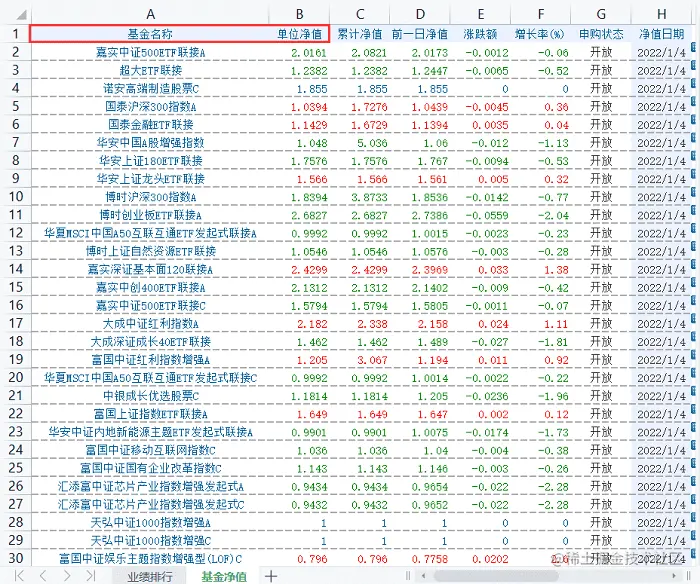Select cell 博时上证自然资源ETF联接
The height and width of the screenshot is (584, 700).
pyautogui.click(x=150, y=251)
